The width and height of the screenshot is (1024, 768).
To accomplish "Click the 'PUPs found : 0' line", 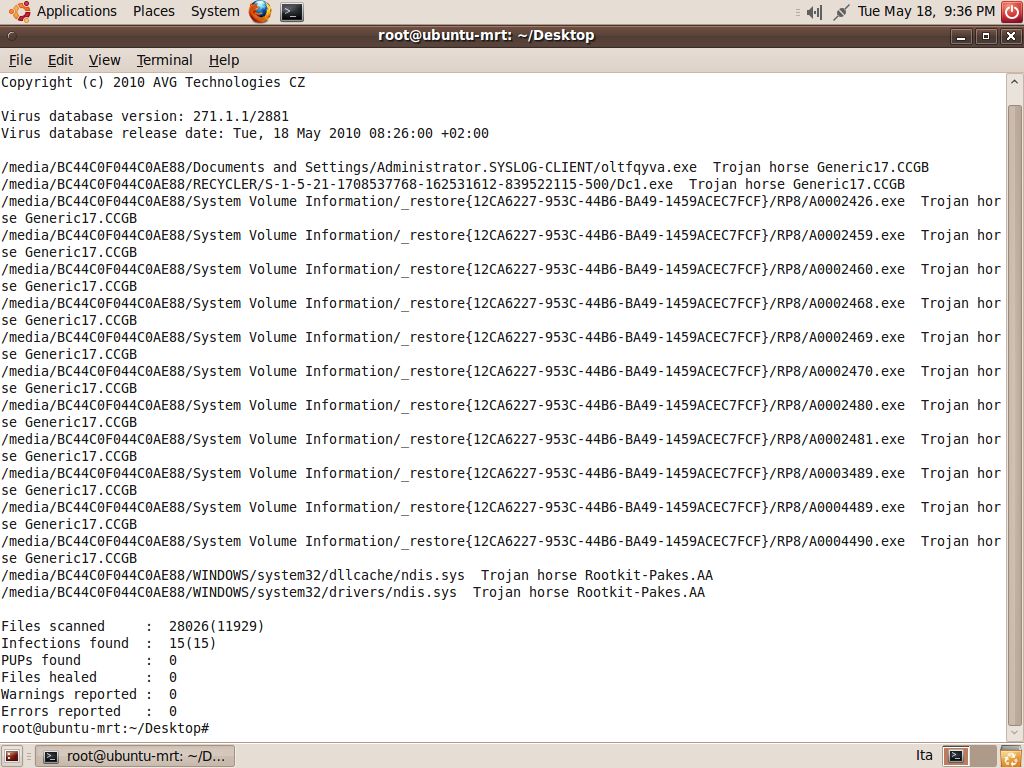I will point(89,660).
